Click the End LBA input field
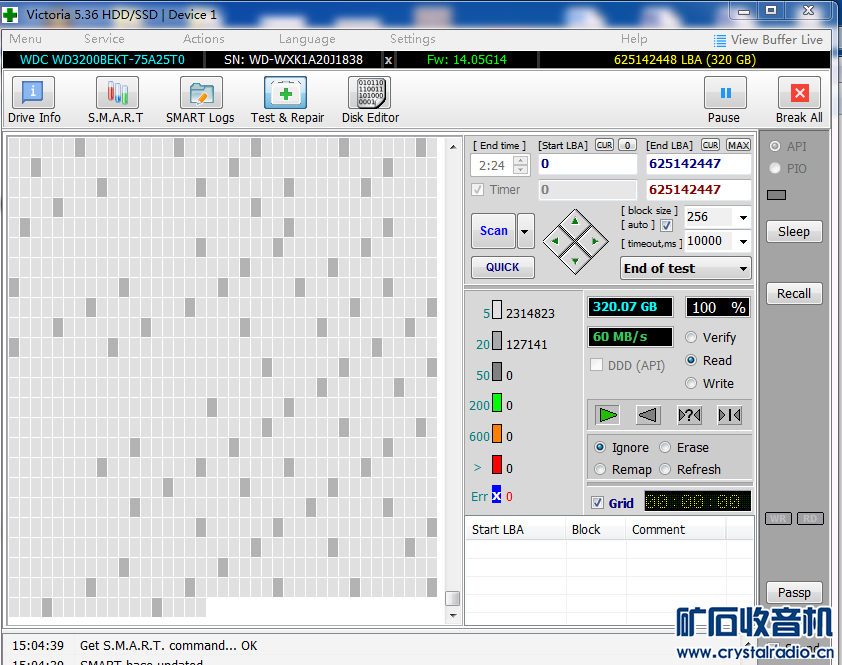 coord(698,164)
